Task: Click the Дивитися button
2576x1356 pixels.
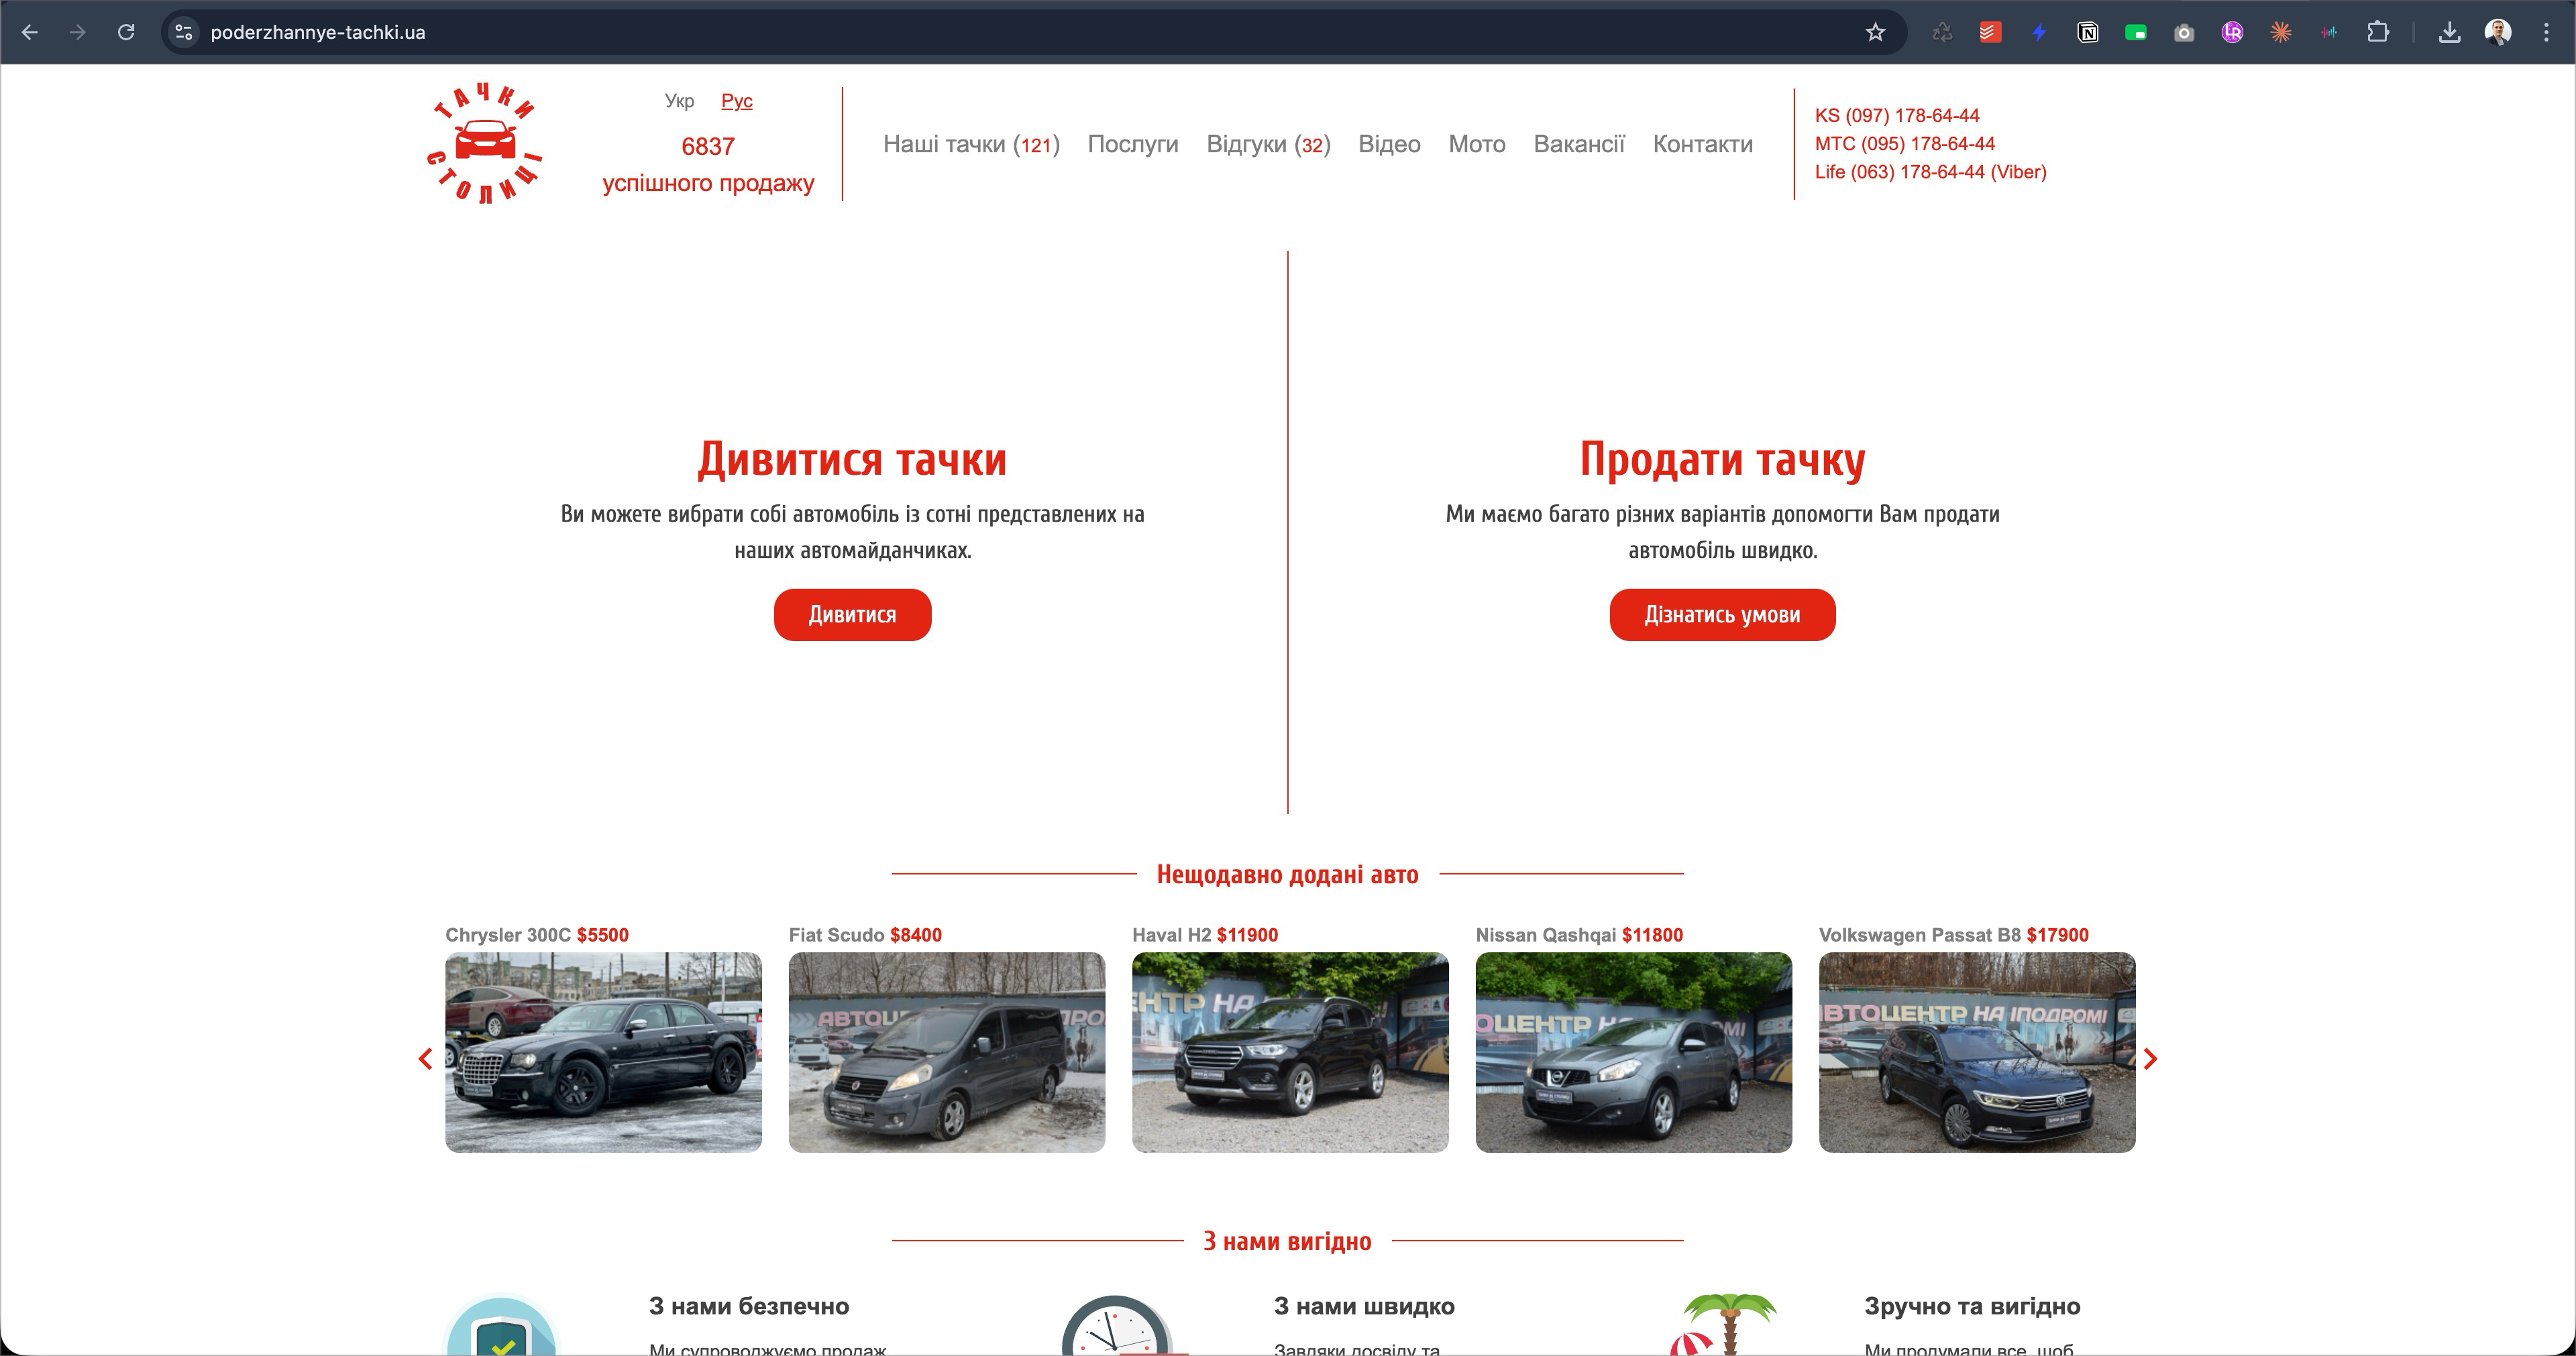Action: 852,615
